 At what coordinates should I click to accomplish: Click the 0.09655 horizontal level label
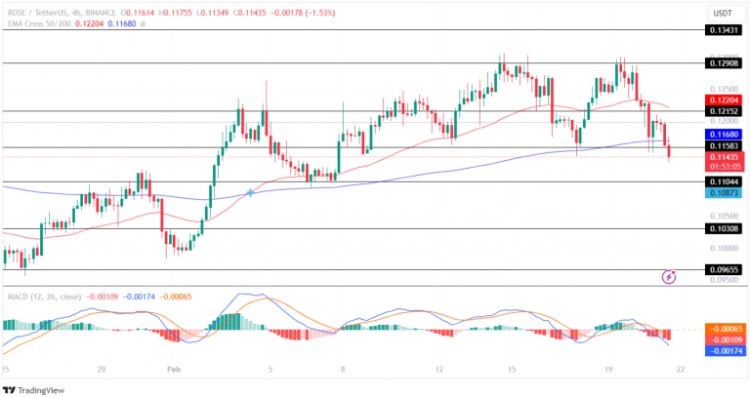pos(723,270)
